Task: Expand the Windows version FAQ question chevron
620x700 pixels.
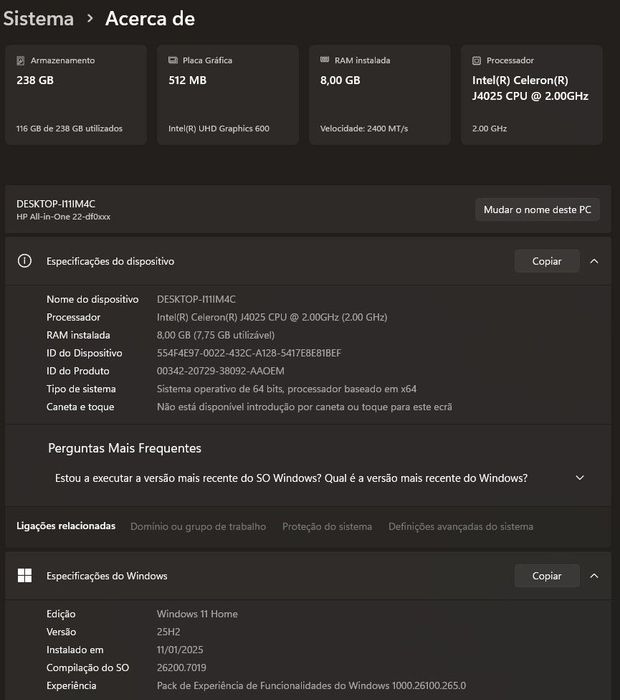Action: tap(580, 478)
